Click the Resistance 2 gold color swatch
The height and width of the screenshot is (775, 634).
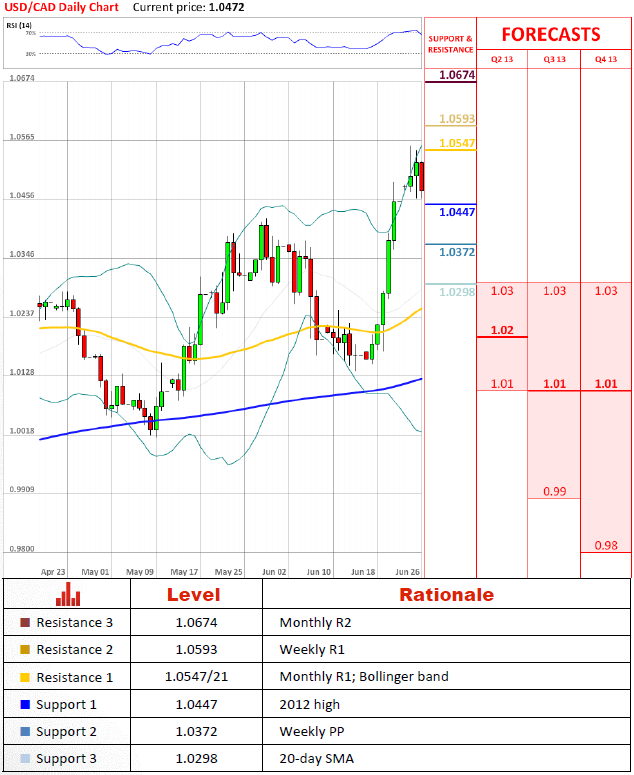[x=25, y=649]
